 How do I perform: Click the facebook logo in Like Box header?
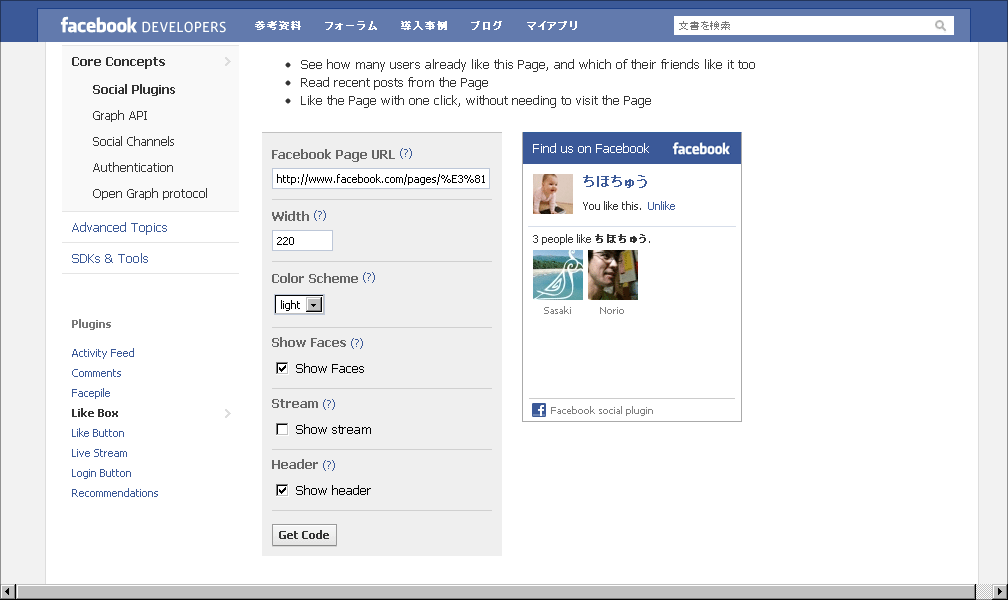pos(701,149)
